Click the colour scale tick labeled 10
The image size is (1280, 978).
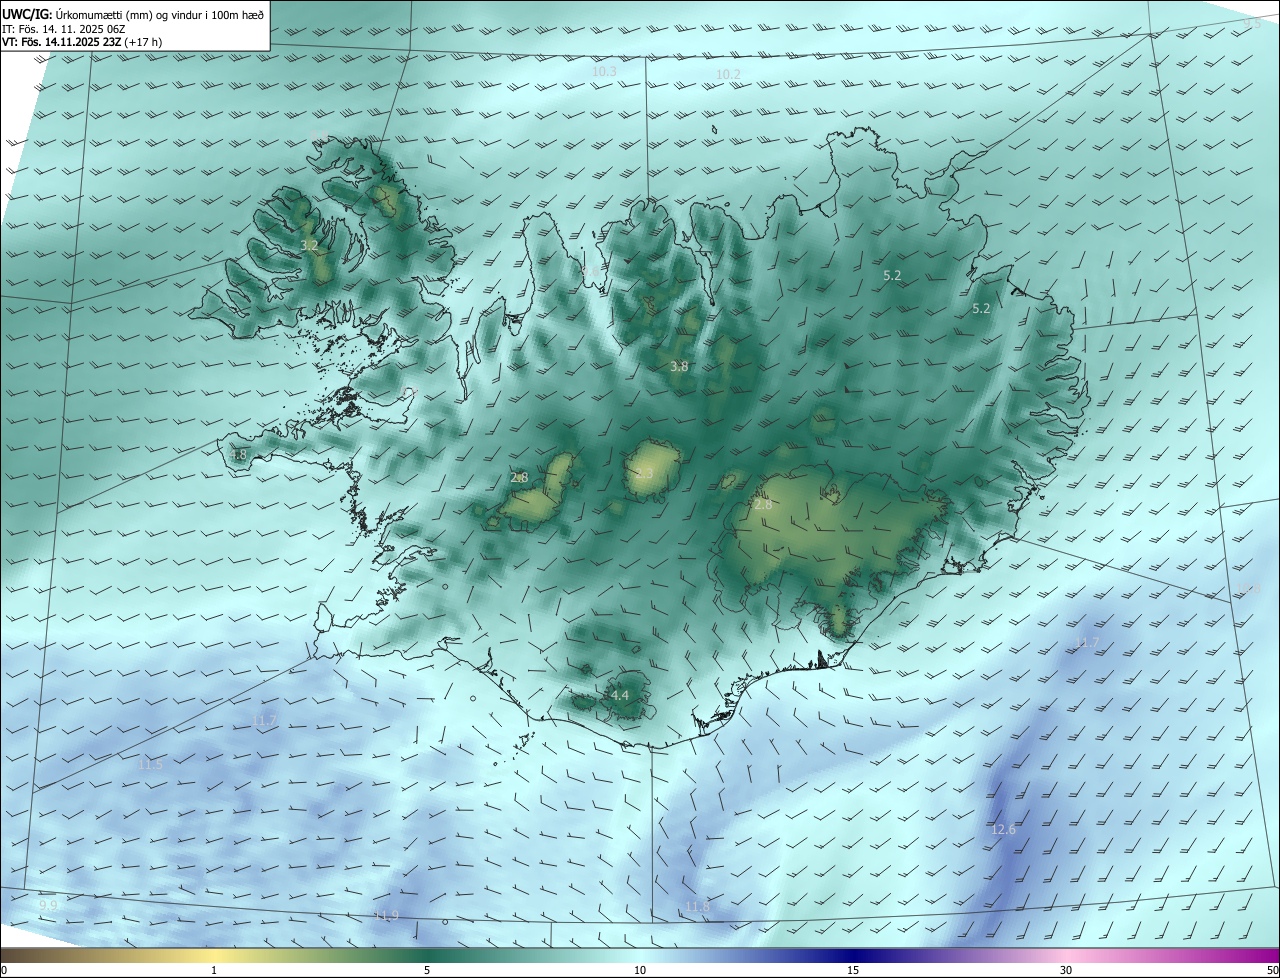pos(640,970)
